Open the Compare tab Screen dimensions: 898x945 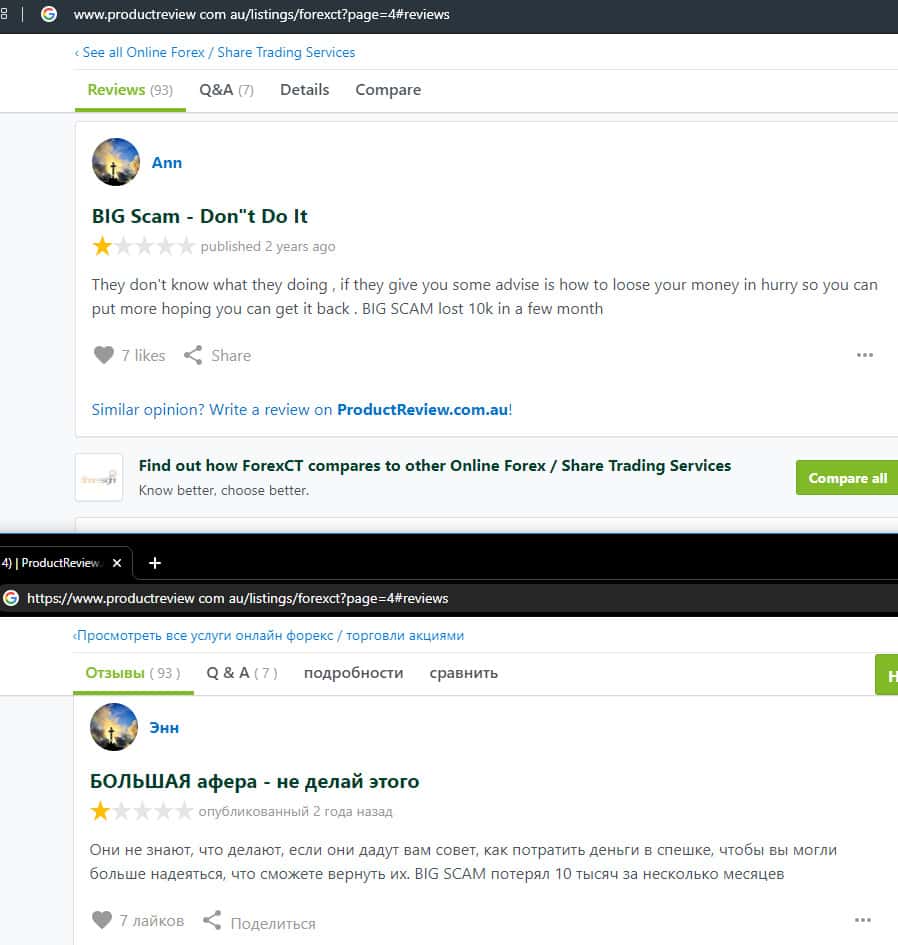[x=388, y=90]
